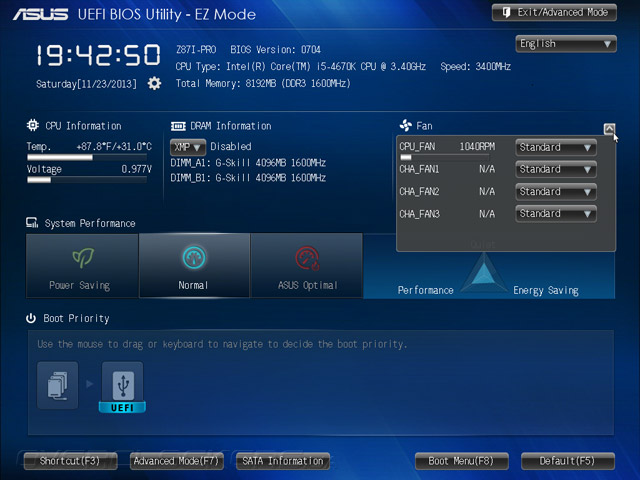The image size is (640, 480).
Task: Click DIMM_A1 G-Skill 4096MB entry
Action: tap(248, 163)
